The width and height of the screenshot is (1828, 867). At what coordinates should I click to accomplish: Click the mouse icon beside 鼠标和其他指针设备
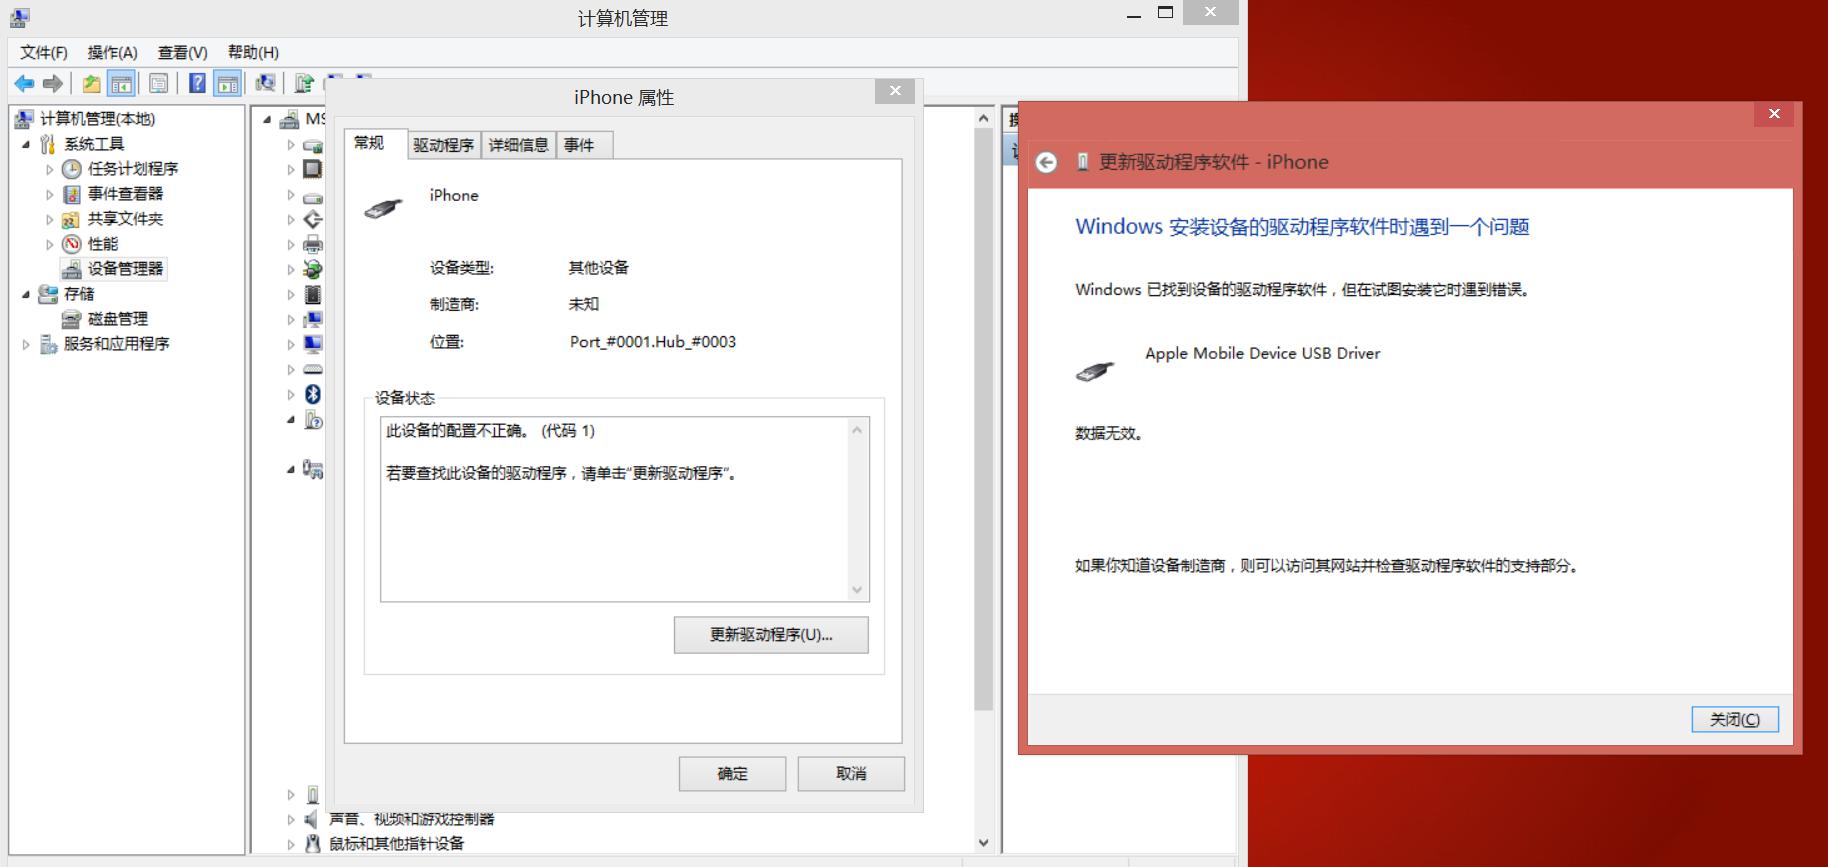pos(313,844)
